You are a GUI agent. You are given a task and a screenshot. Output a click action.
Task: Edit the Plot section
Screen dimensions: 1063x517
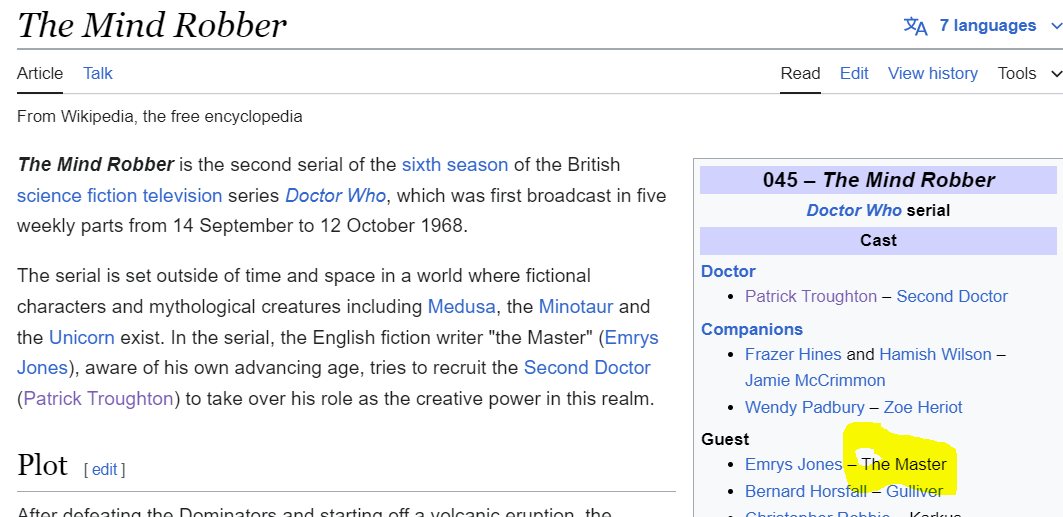coord(104,470)
